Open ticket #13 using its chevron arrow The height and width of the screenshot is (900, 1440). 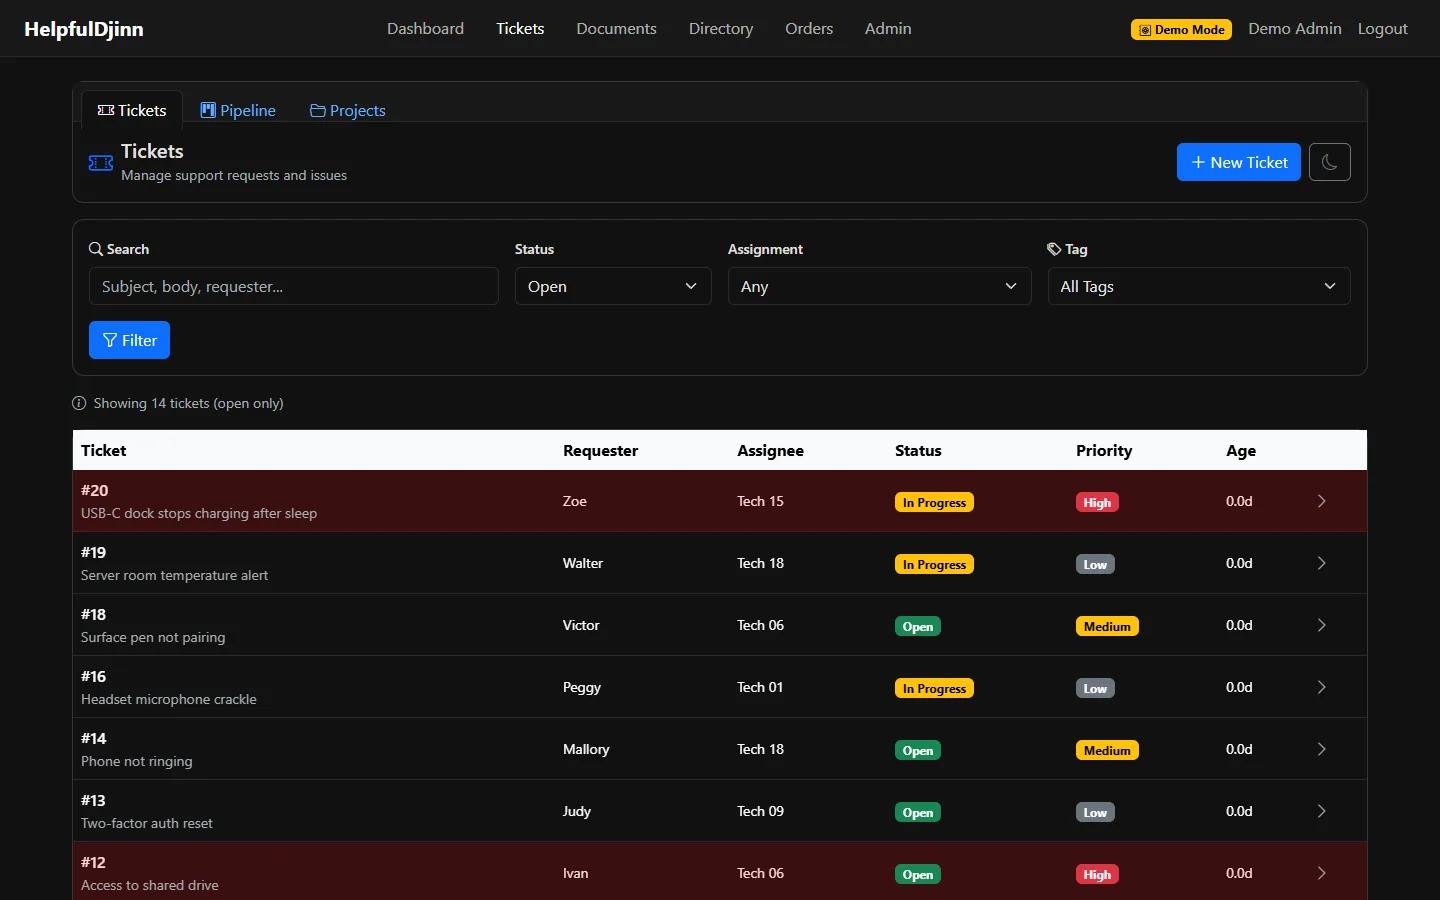pos(1321,811)
